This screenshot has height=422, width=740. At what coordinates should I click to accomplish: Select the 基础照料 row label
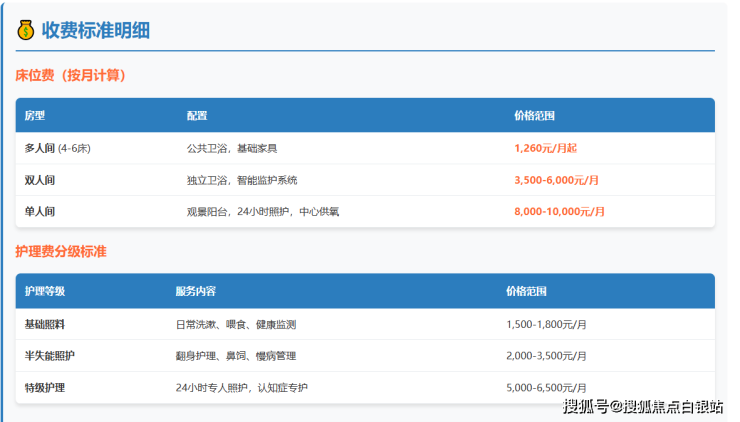(x=45, y=325)
